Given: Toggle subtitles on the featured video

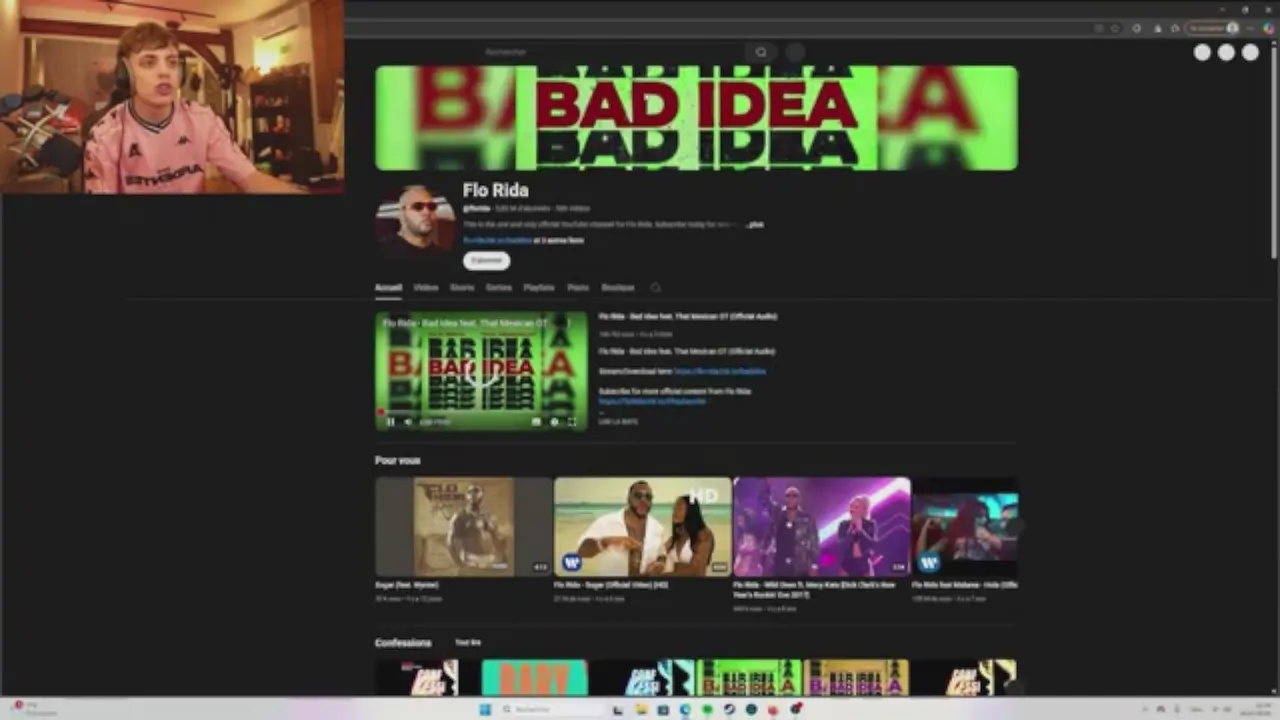Looking at the screenshot, I should click(536, 422).
